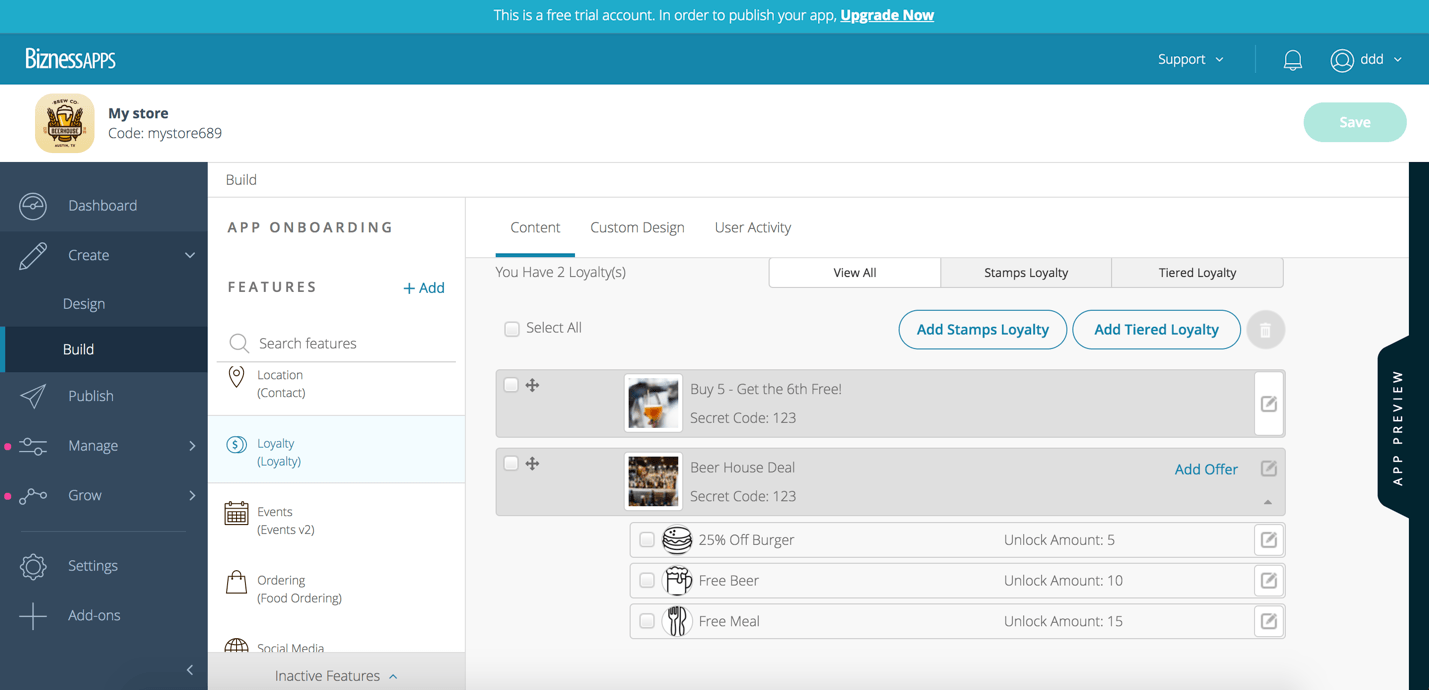Click the notification bell icon
1429x690 pixels.
[1292, 60]
